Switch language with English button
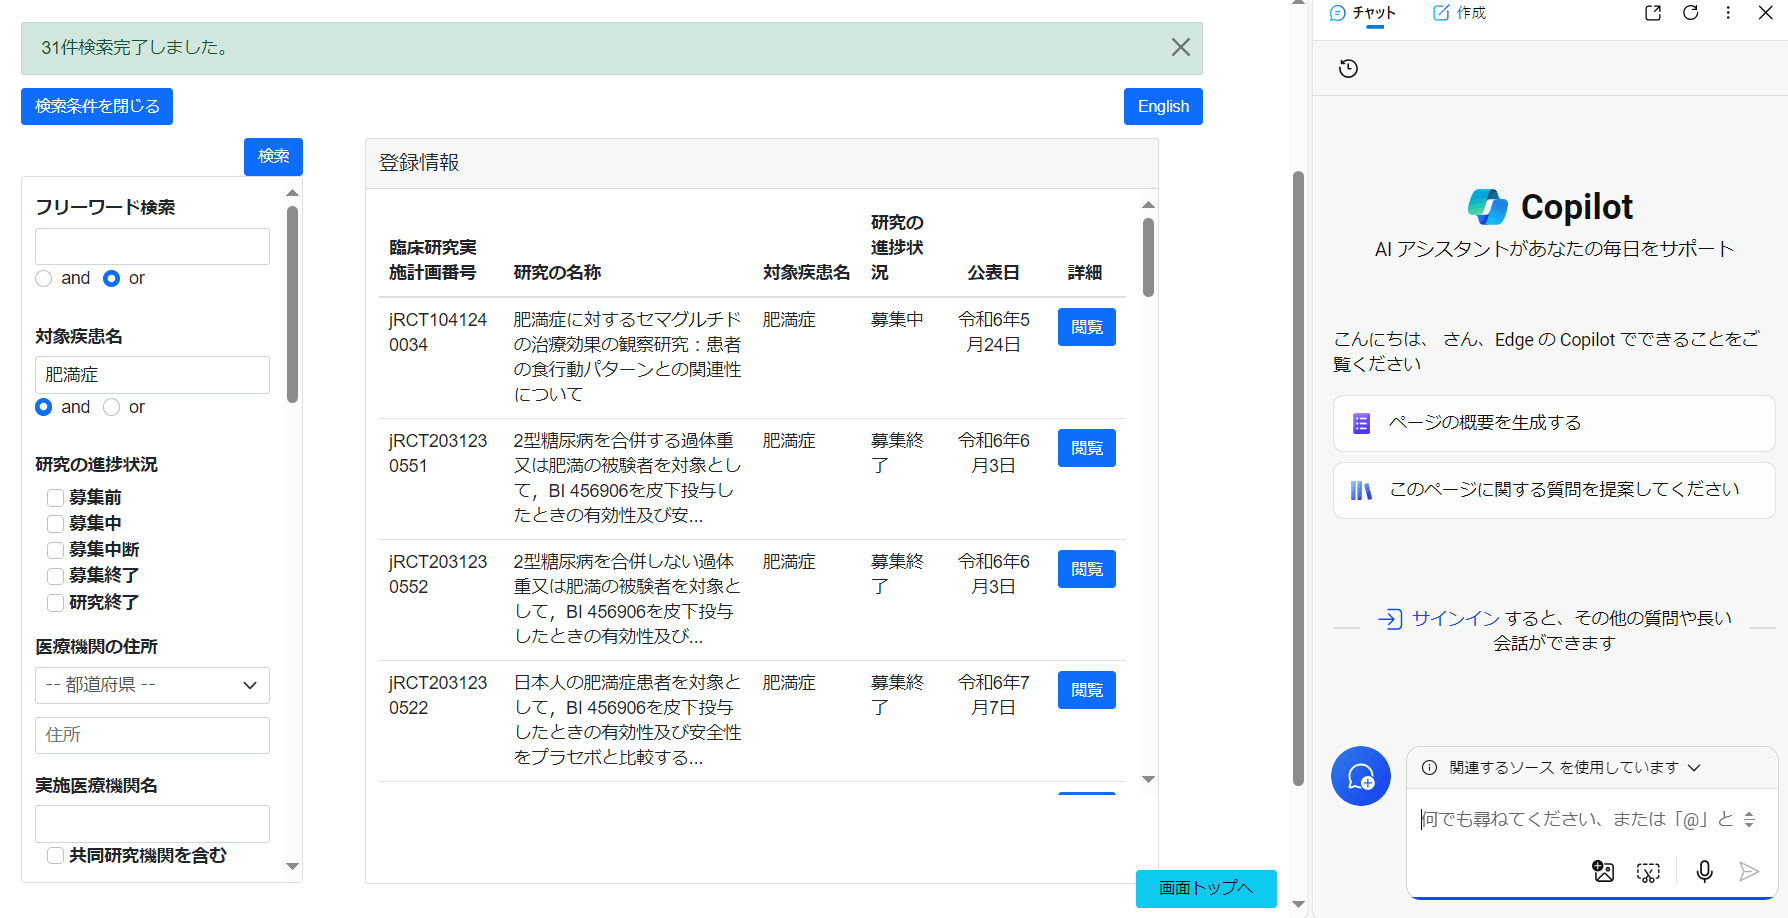Viewport: 1788px width, 918px height. [1163, 106]
